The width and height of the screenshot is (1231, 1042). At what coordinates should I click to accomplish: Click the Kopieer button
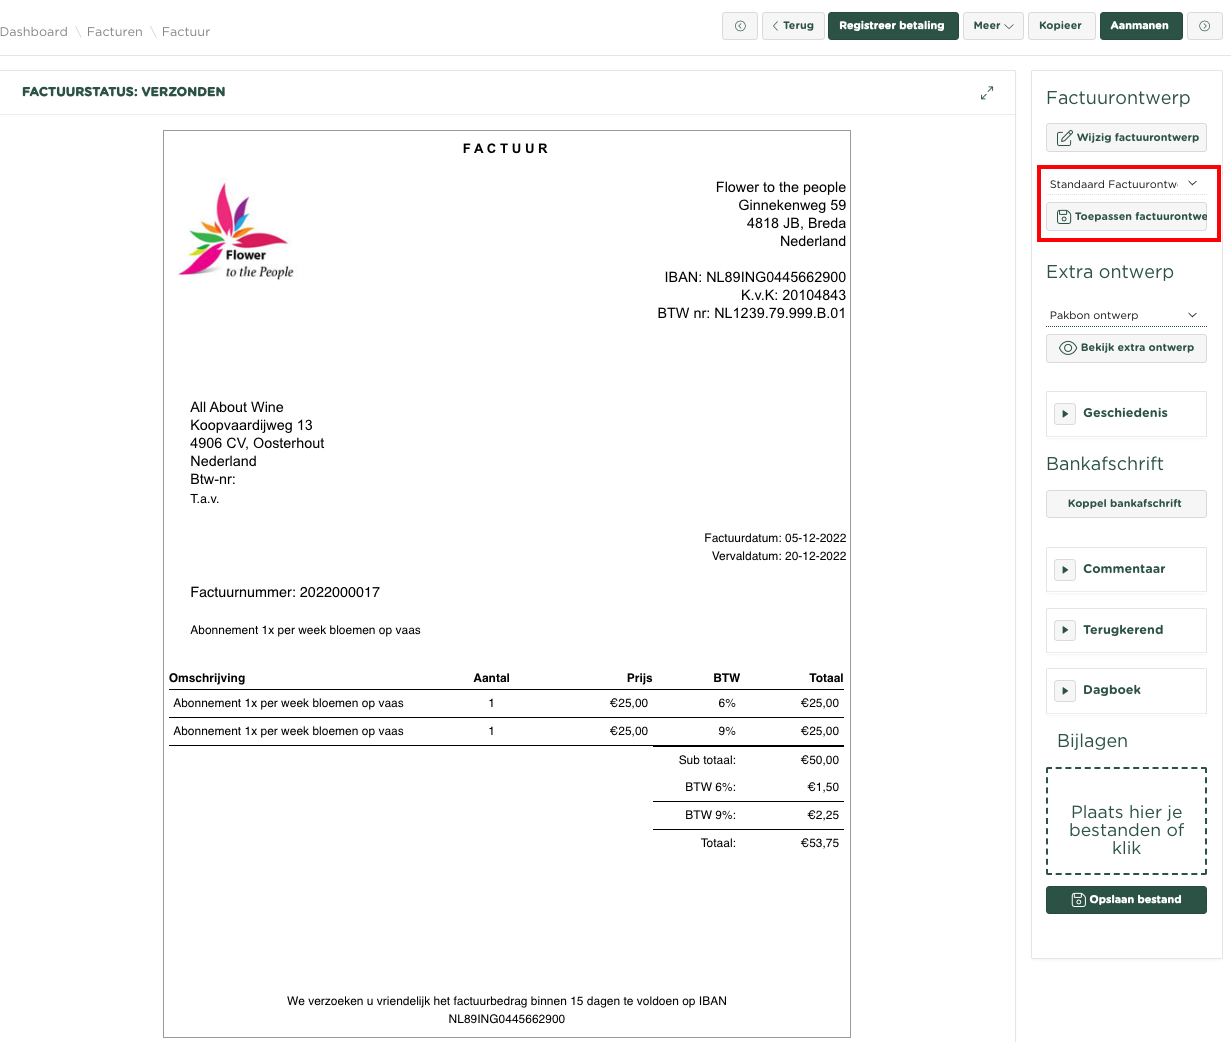tap(1060, 26)
